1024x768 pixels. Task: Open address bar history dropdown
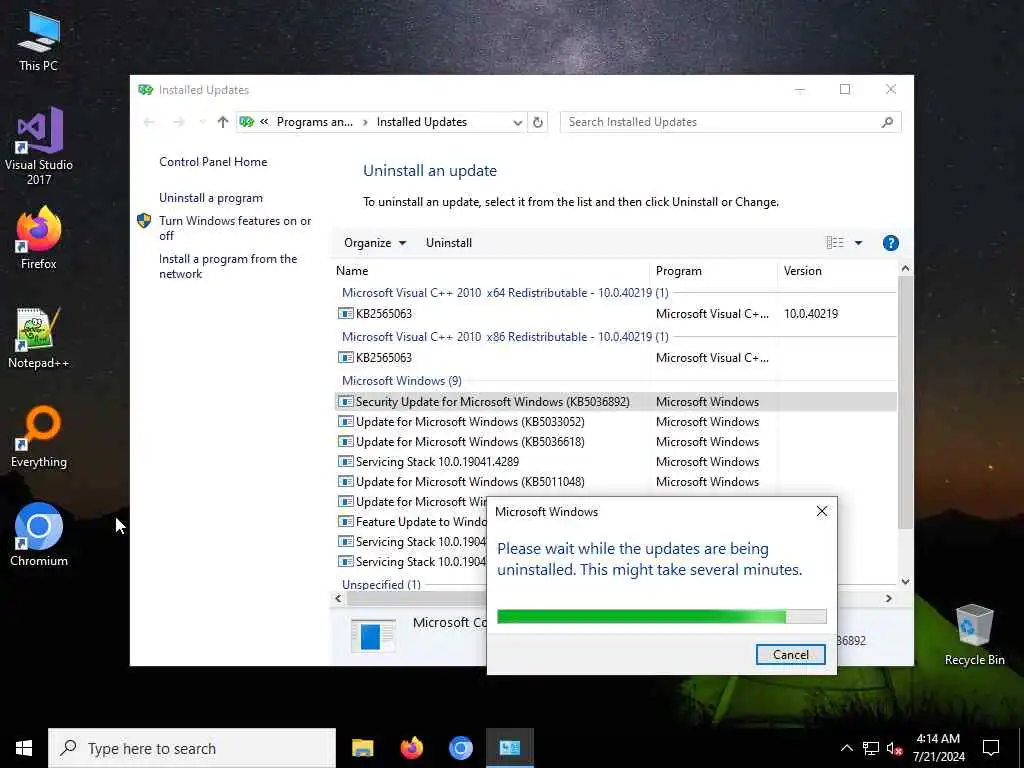coord(517,122)
